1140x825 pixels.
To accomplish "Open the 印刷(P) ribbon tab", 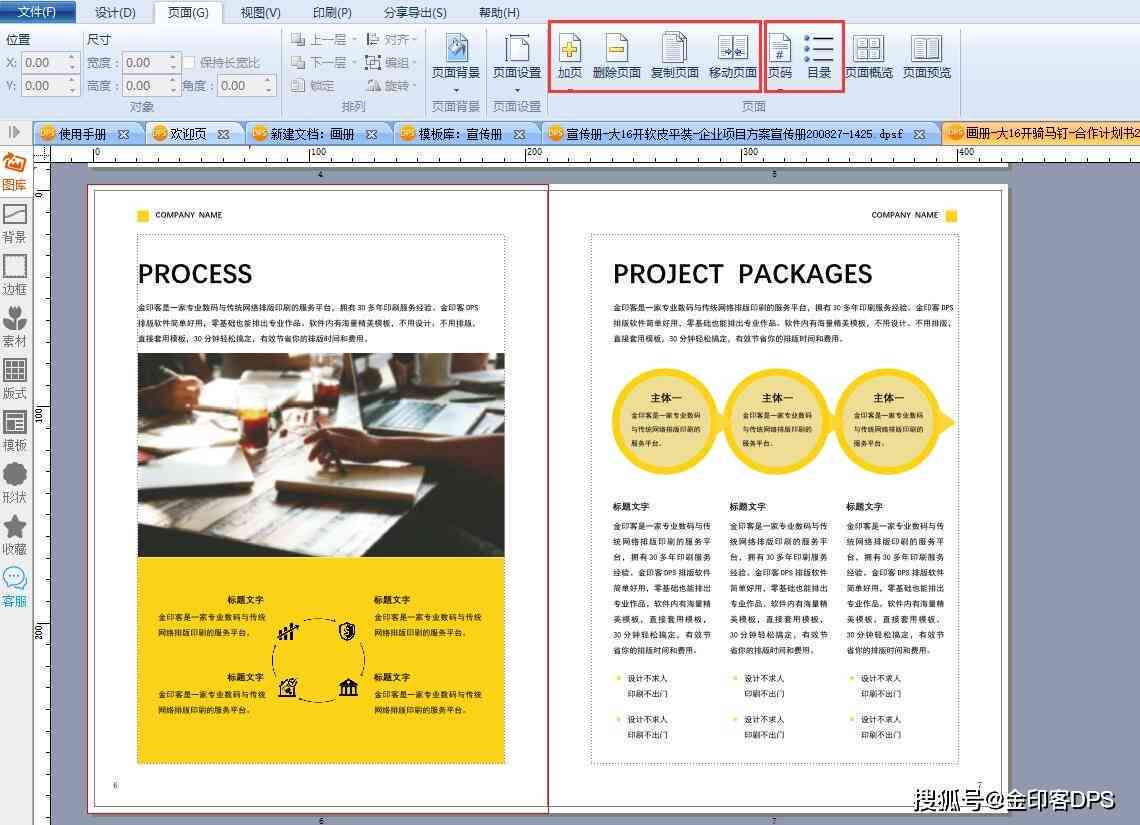I will tap(332, 12).
